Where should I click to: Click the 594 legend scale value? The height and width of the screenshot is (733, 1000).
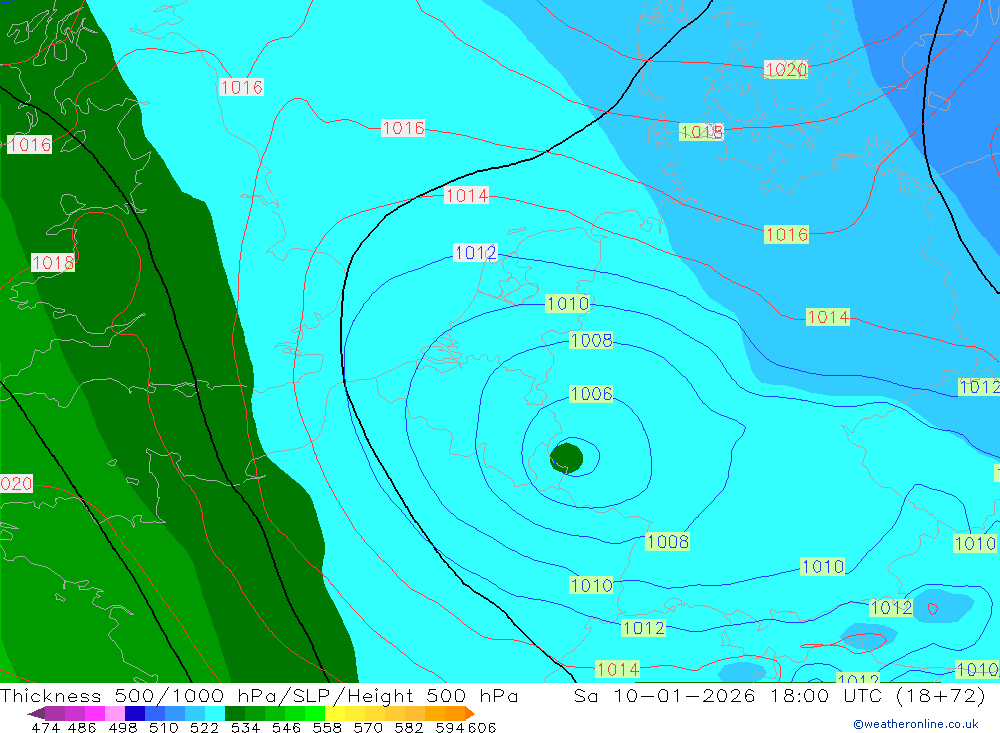[450, 727]
